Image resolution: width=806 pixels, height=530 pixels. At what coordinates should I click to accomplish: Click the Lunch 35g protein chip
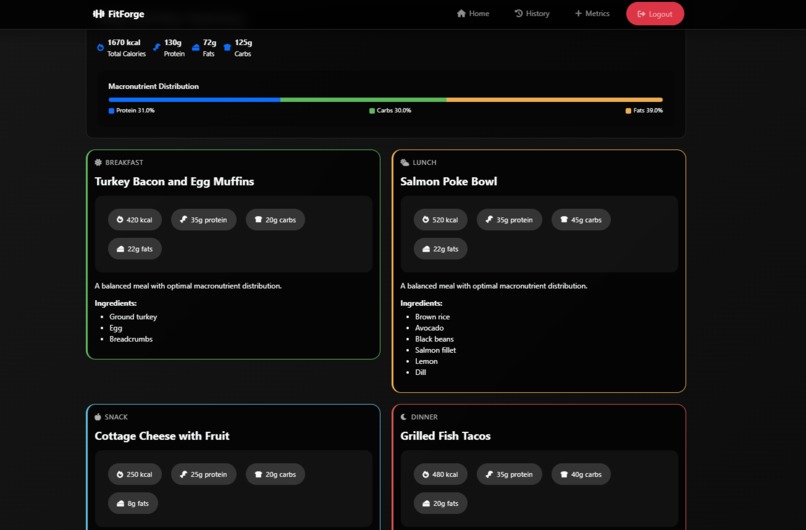(x=509, y=220)
